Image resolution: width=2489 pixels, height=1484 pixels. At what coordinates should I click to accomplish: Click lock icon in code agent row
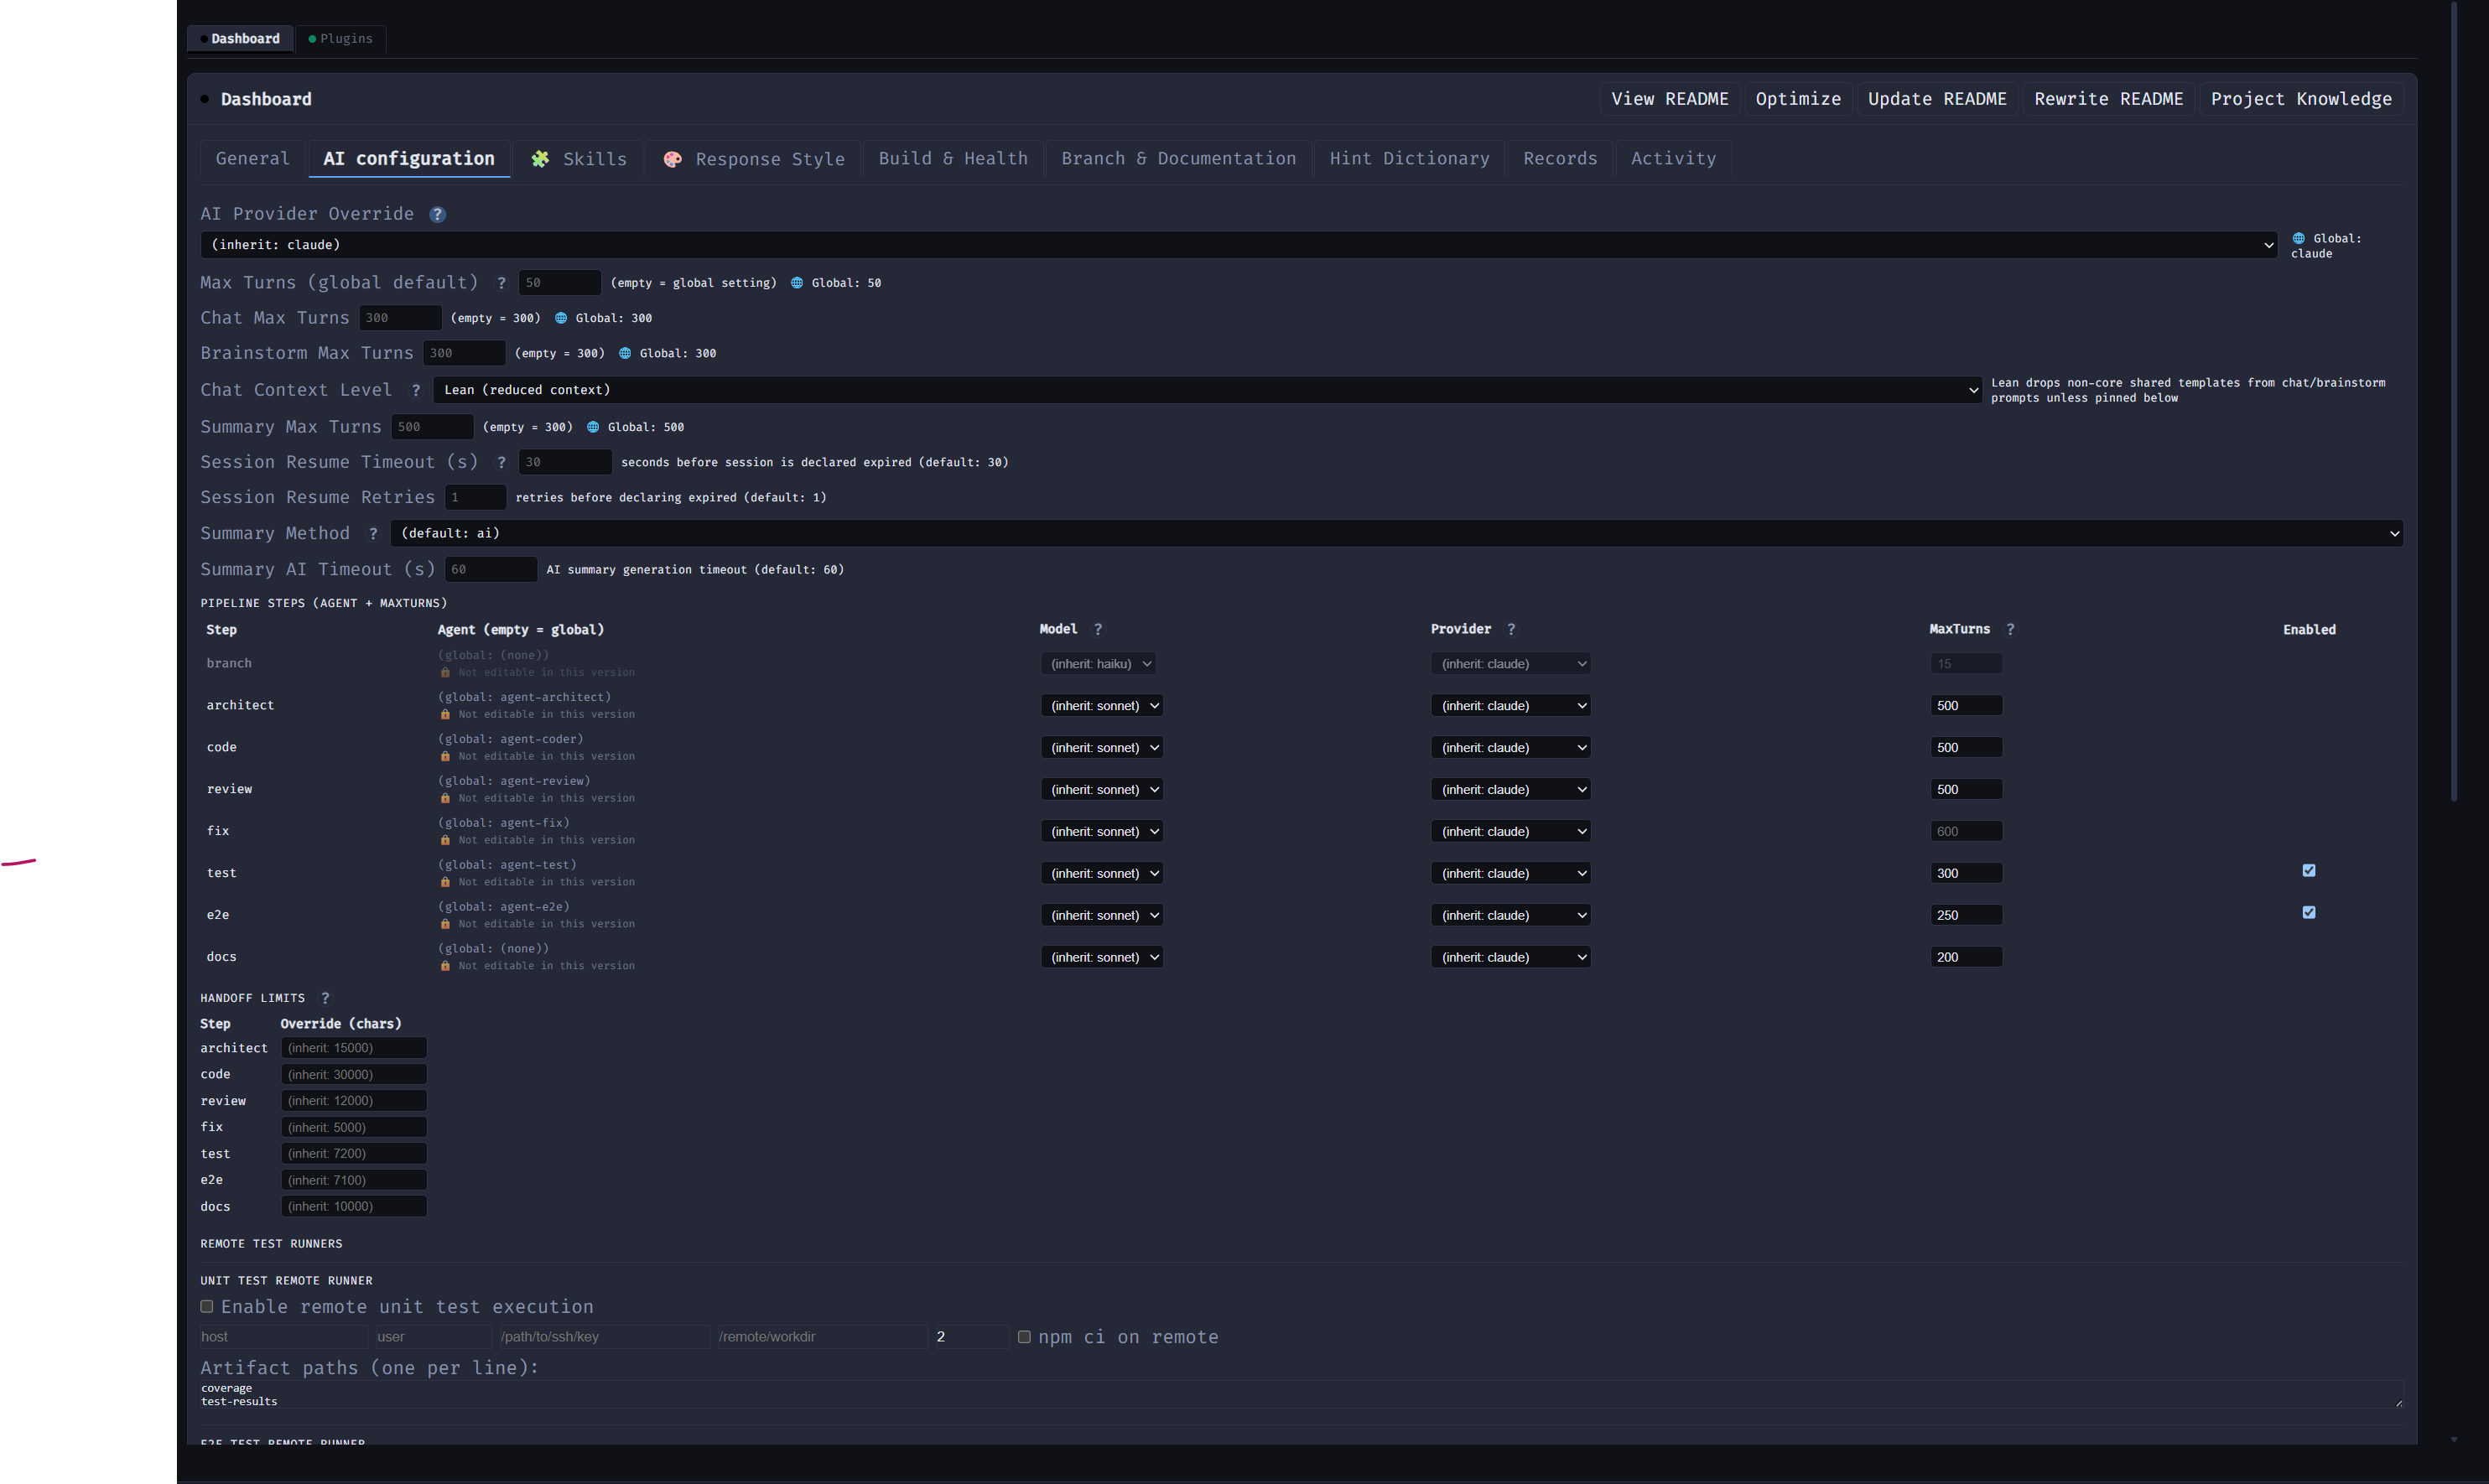(x=445, y=756)
